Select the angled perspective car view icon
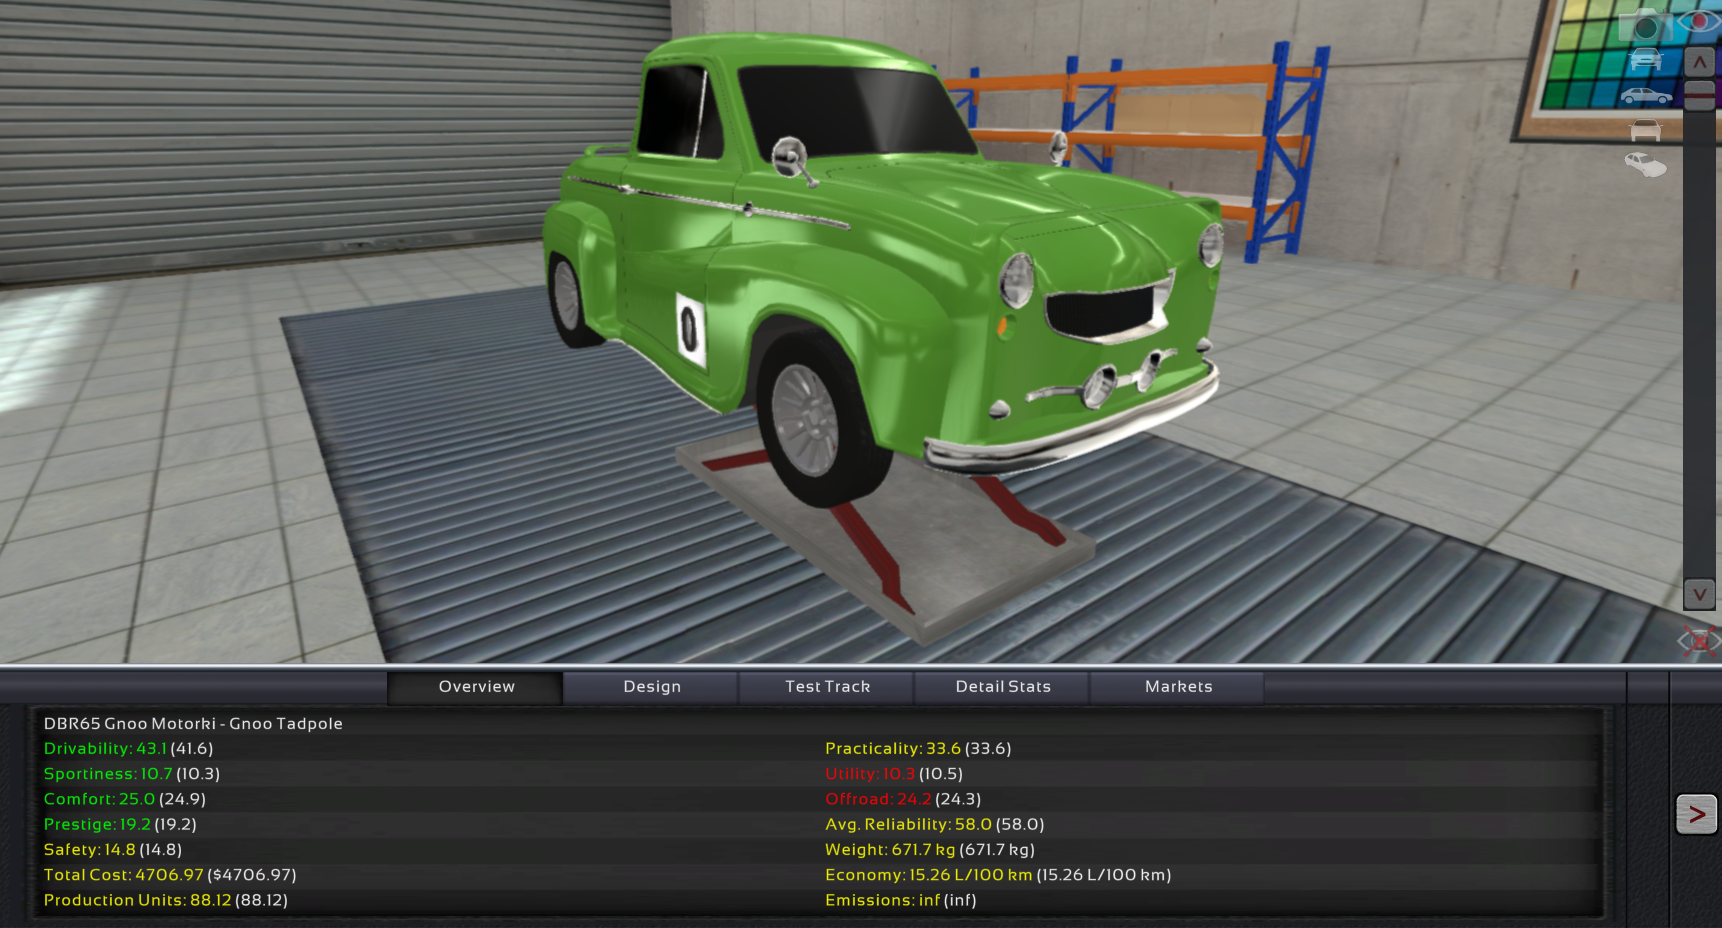 (x=1645, y=164)
